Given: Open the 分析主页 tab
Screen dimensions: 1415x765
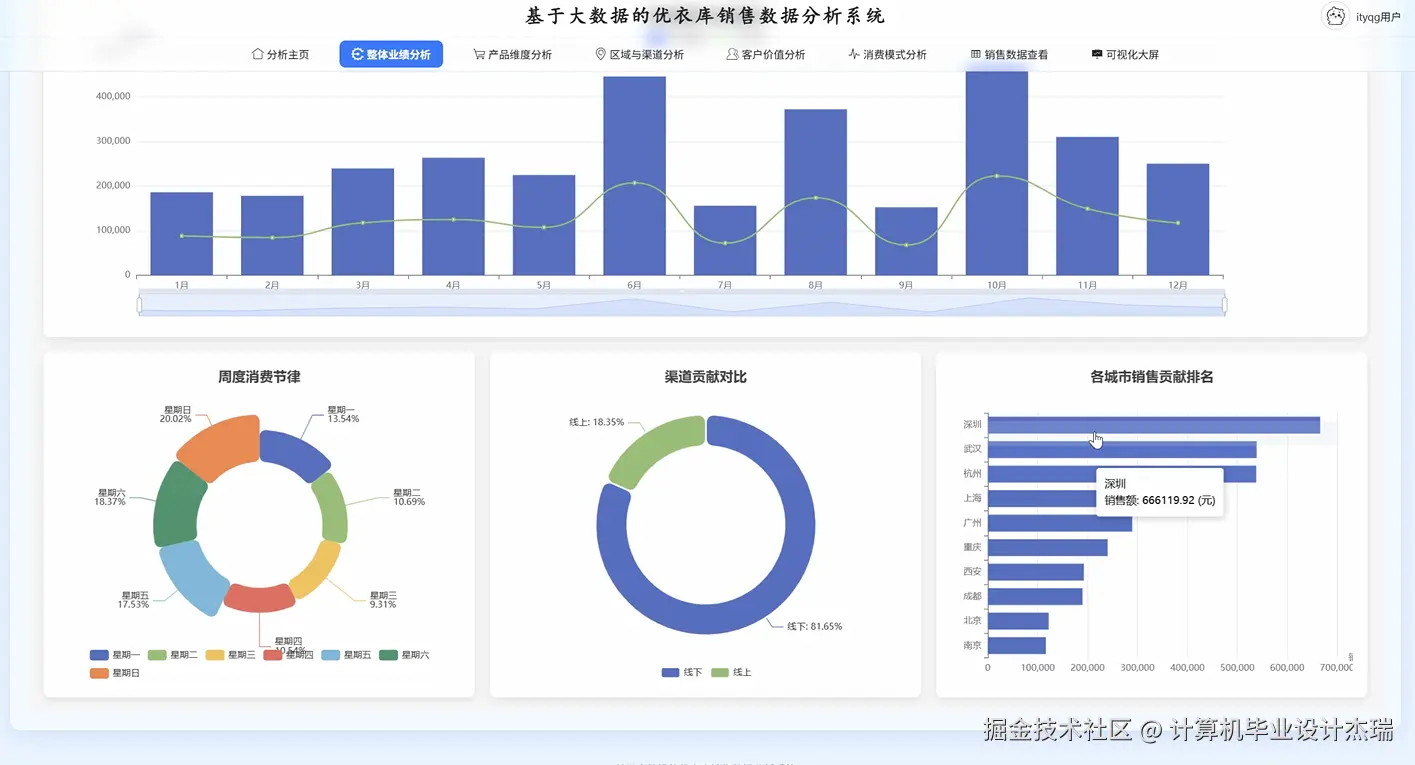Looking at the screenshot, I should (x=281, y=54).
